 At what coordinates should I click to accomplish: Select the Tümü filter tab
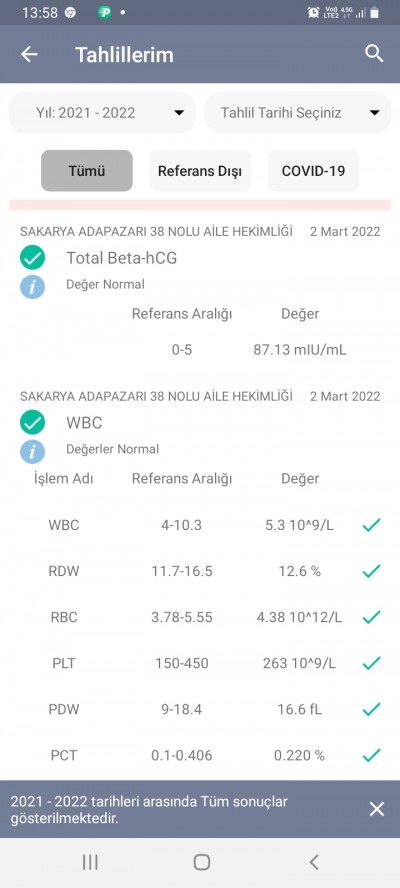click(87, 170)
